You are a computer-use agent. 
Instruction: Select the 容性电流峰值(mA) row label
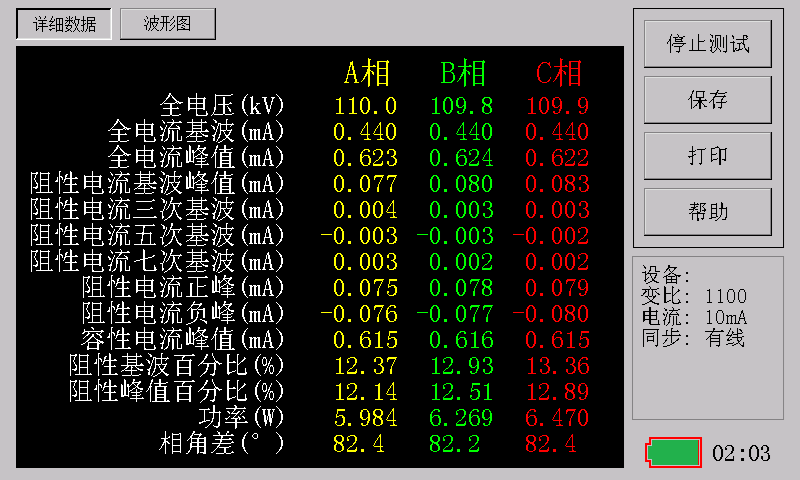pos(182,340)
